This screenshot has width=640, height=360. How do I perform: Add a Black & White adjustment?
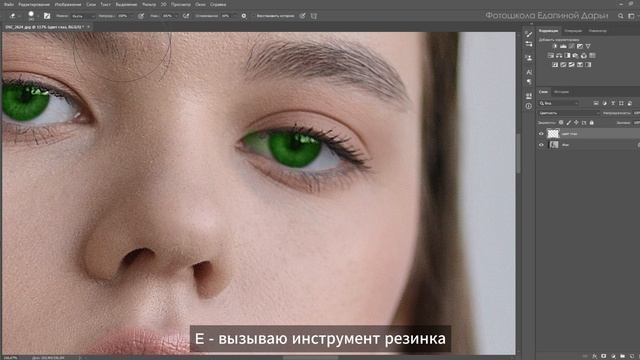pyautogui.click(x=567, y=56)
